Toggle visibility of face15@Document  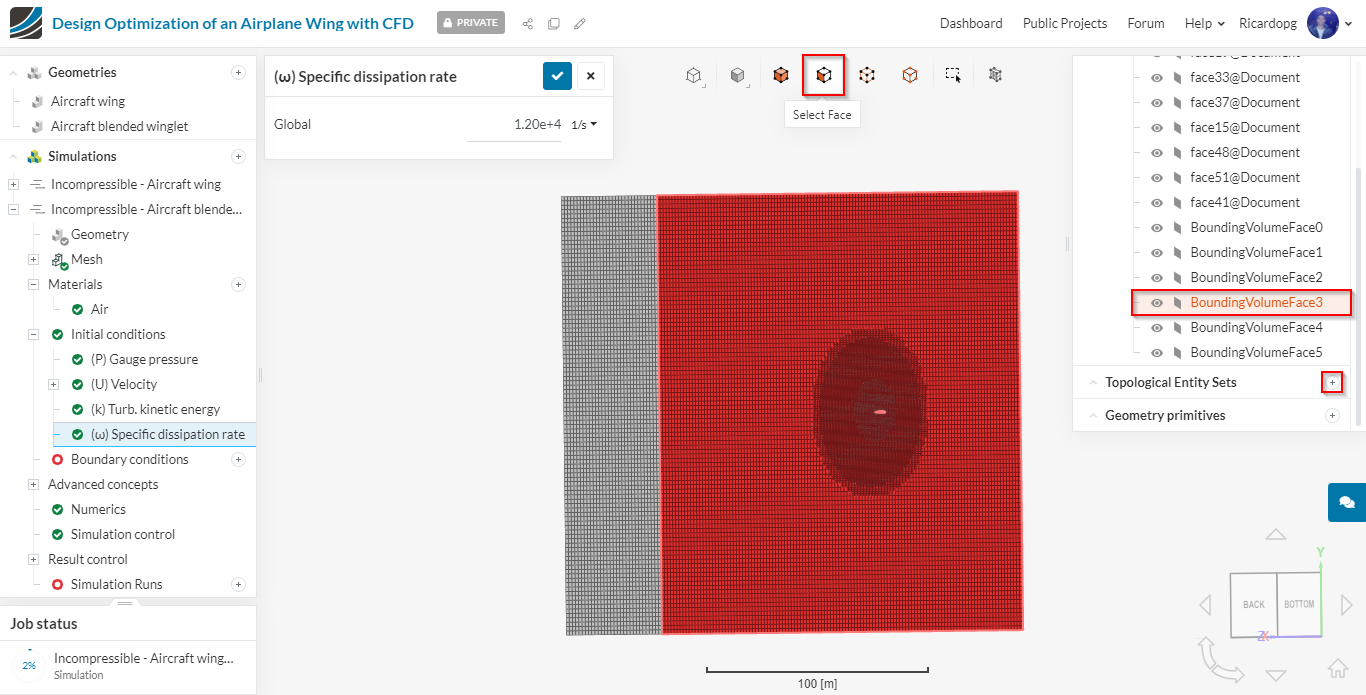(x=1157, y=127)
